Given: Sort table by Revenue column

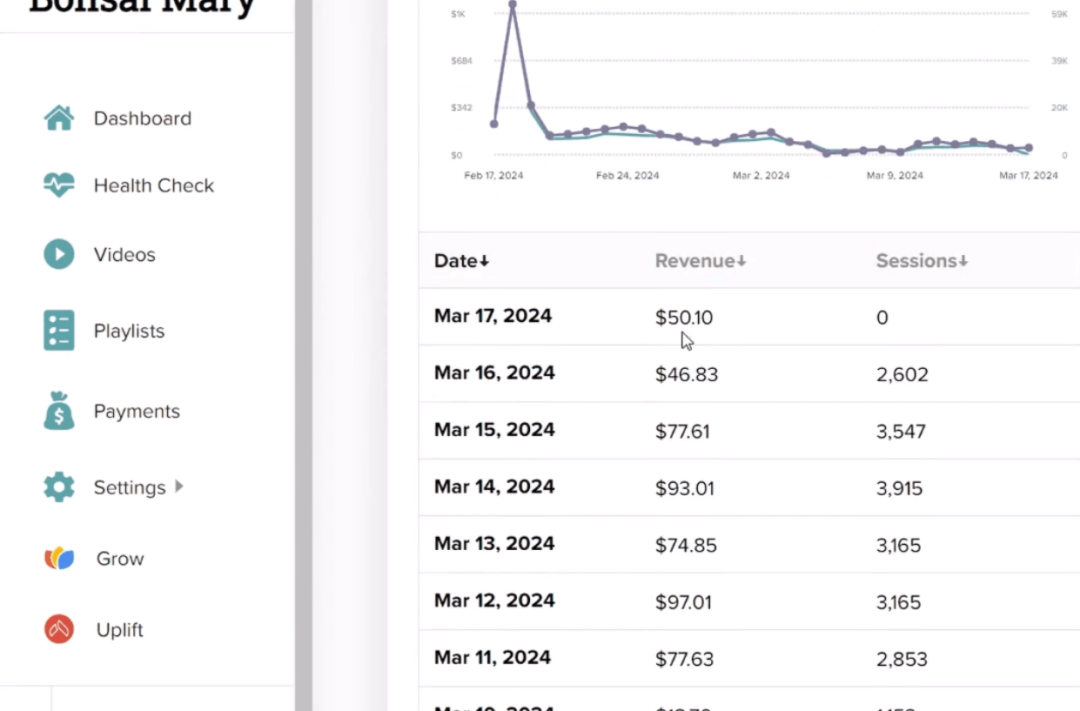Looking at the screenshot, I should click(700, 261).
